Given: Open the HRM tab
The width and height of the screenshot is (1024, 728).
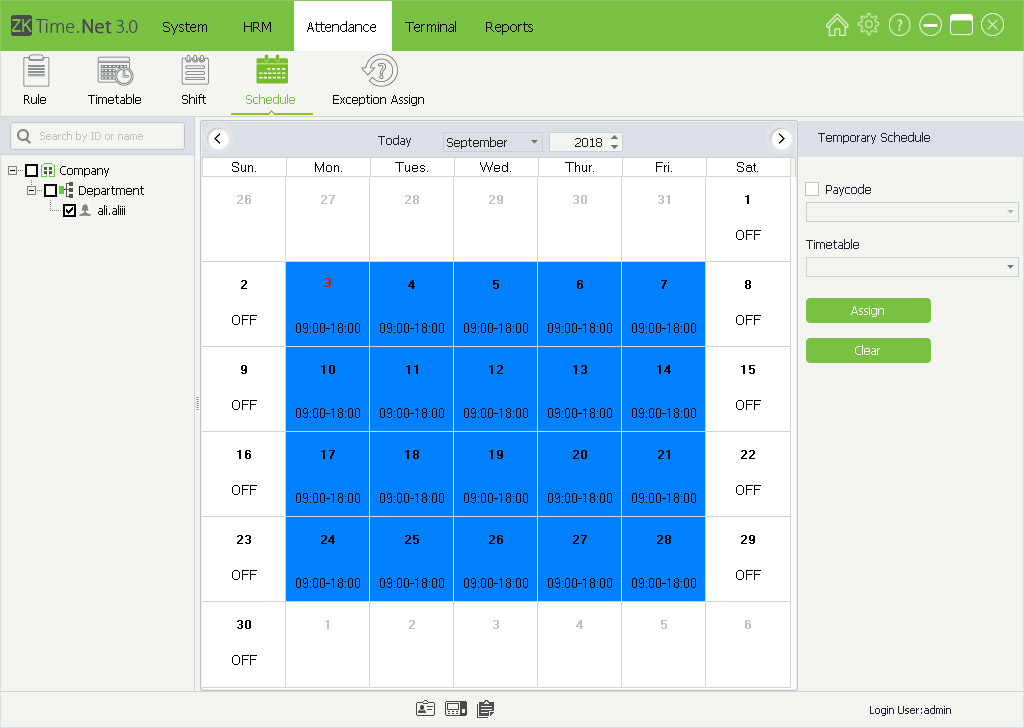Looking at the screenshot, I should pos(257,27).
